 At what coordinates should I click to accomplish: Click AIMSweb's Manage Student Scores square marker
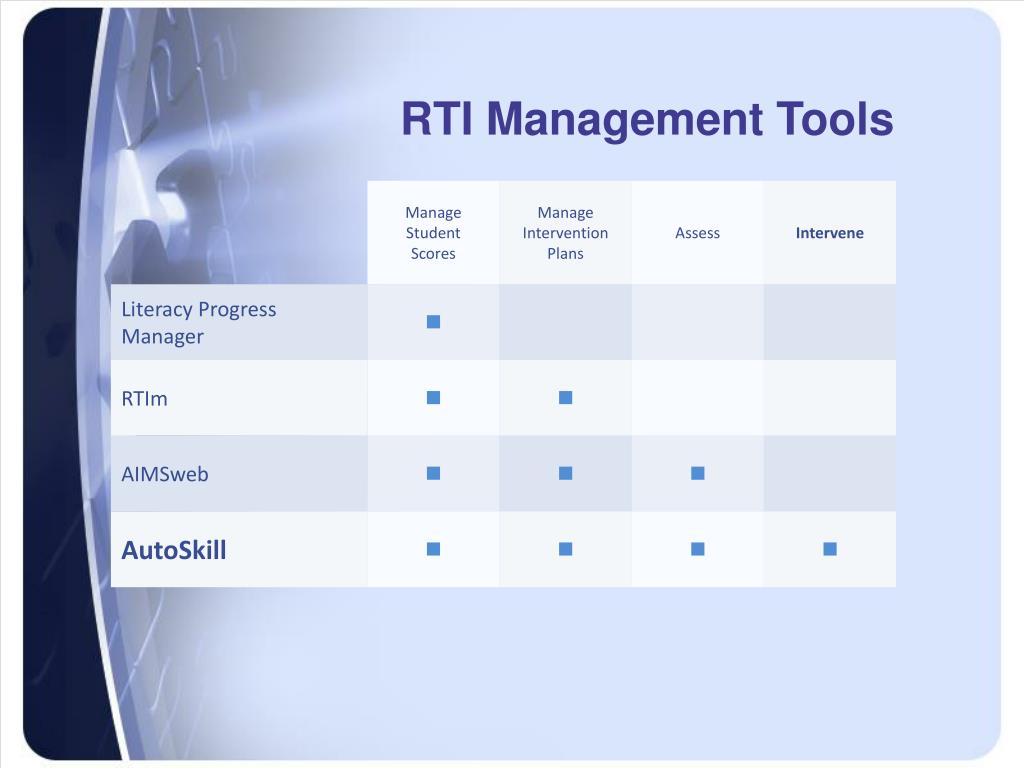[x=434, y=473]
